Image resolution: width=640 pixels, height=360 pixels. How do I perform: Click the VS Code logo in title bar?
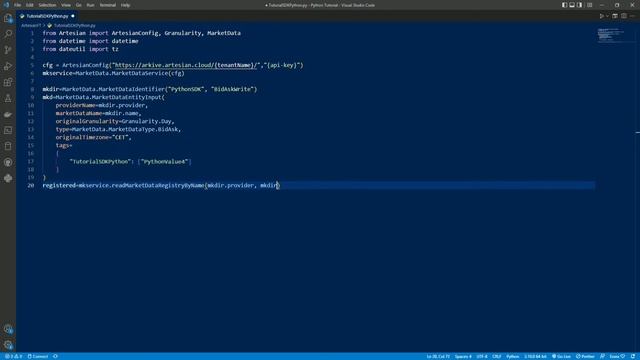(6, 5)
